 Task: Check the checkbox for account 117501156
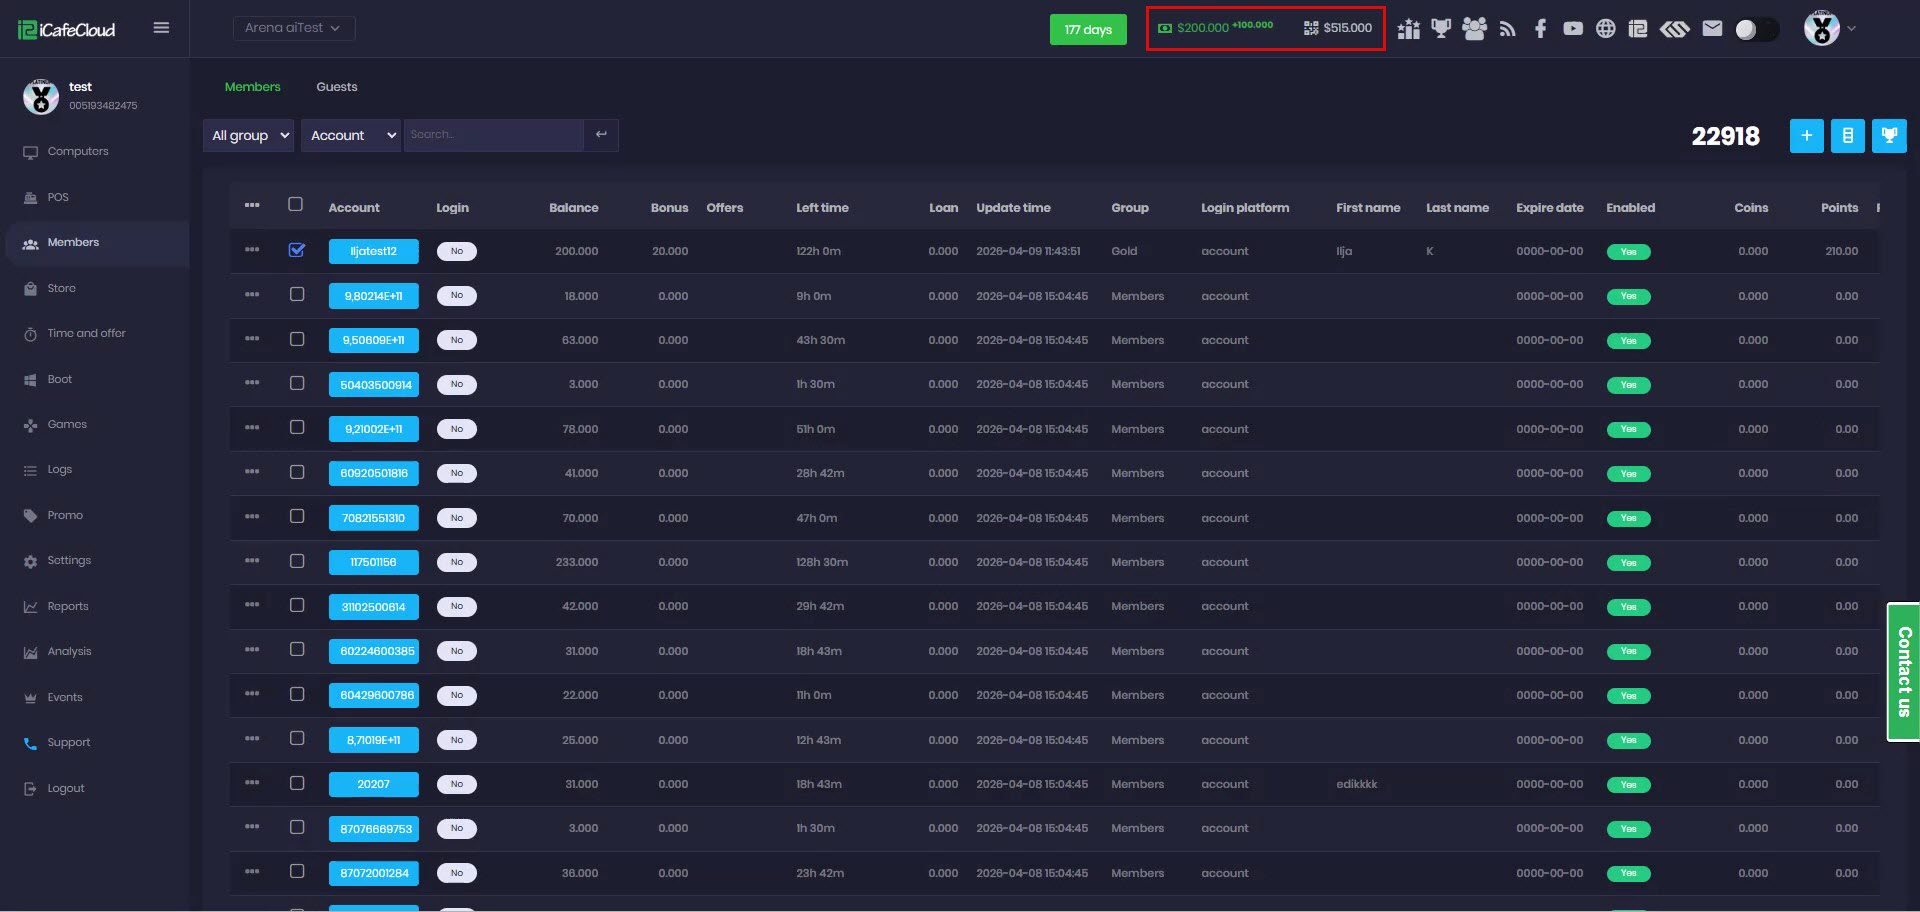297,561
